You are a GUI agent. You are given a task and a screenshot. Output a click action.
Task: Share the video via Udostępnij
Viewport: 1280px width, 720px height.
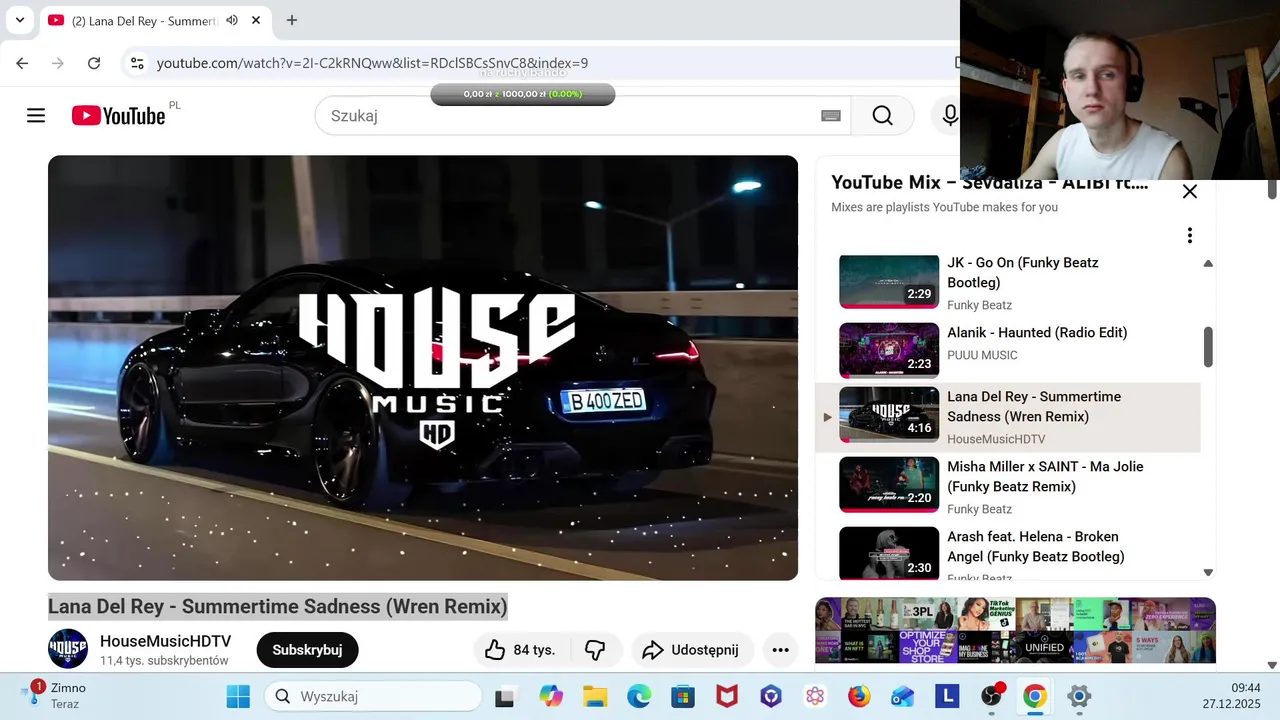[x=690, y=650]
